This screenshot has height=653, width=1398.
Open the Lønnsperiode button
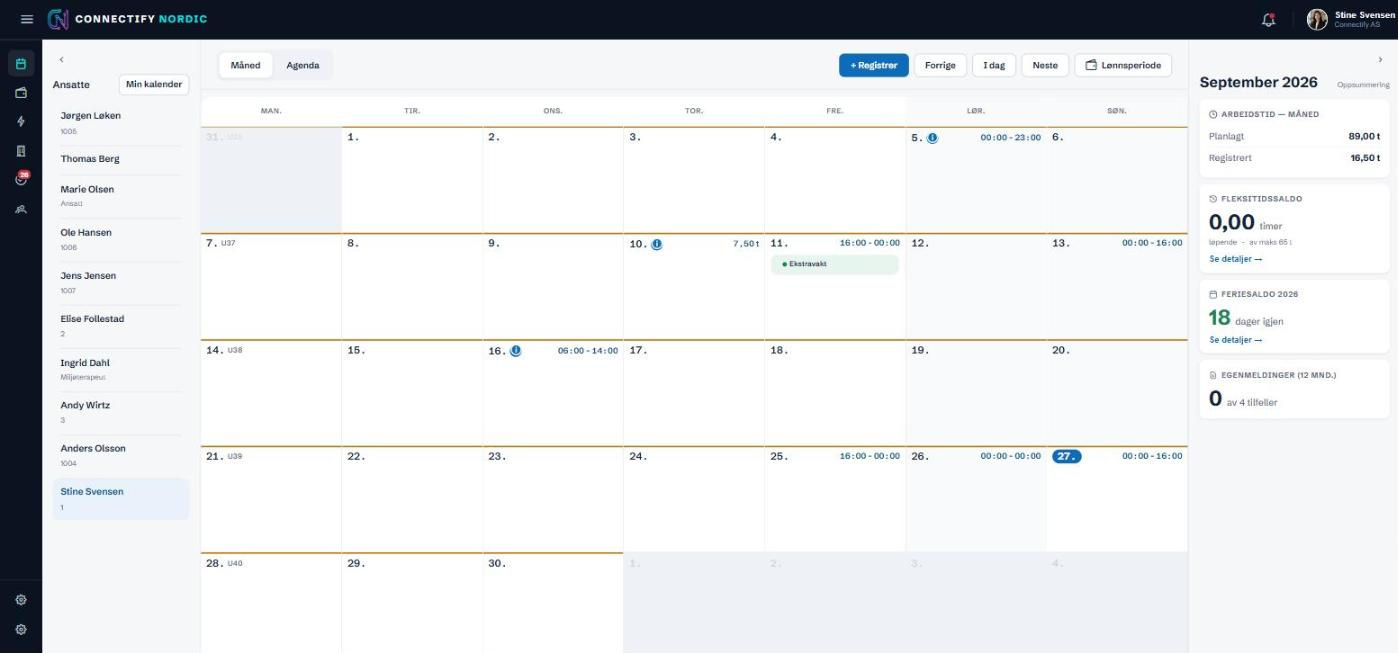point(1123,65)
